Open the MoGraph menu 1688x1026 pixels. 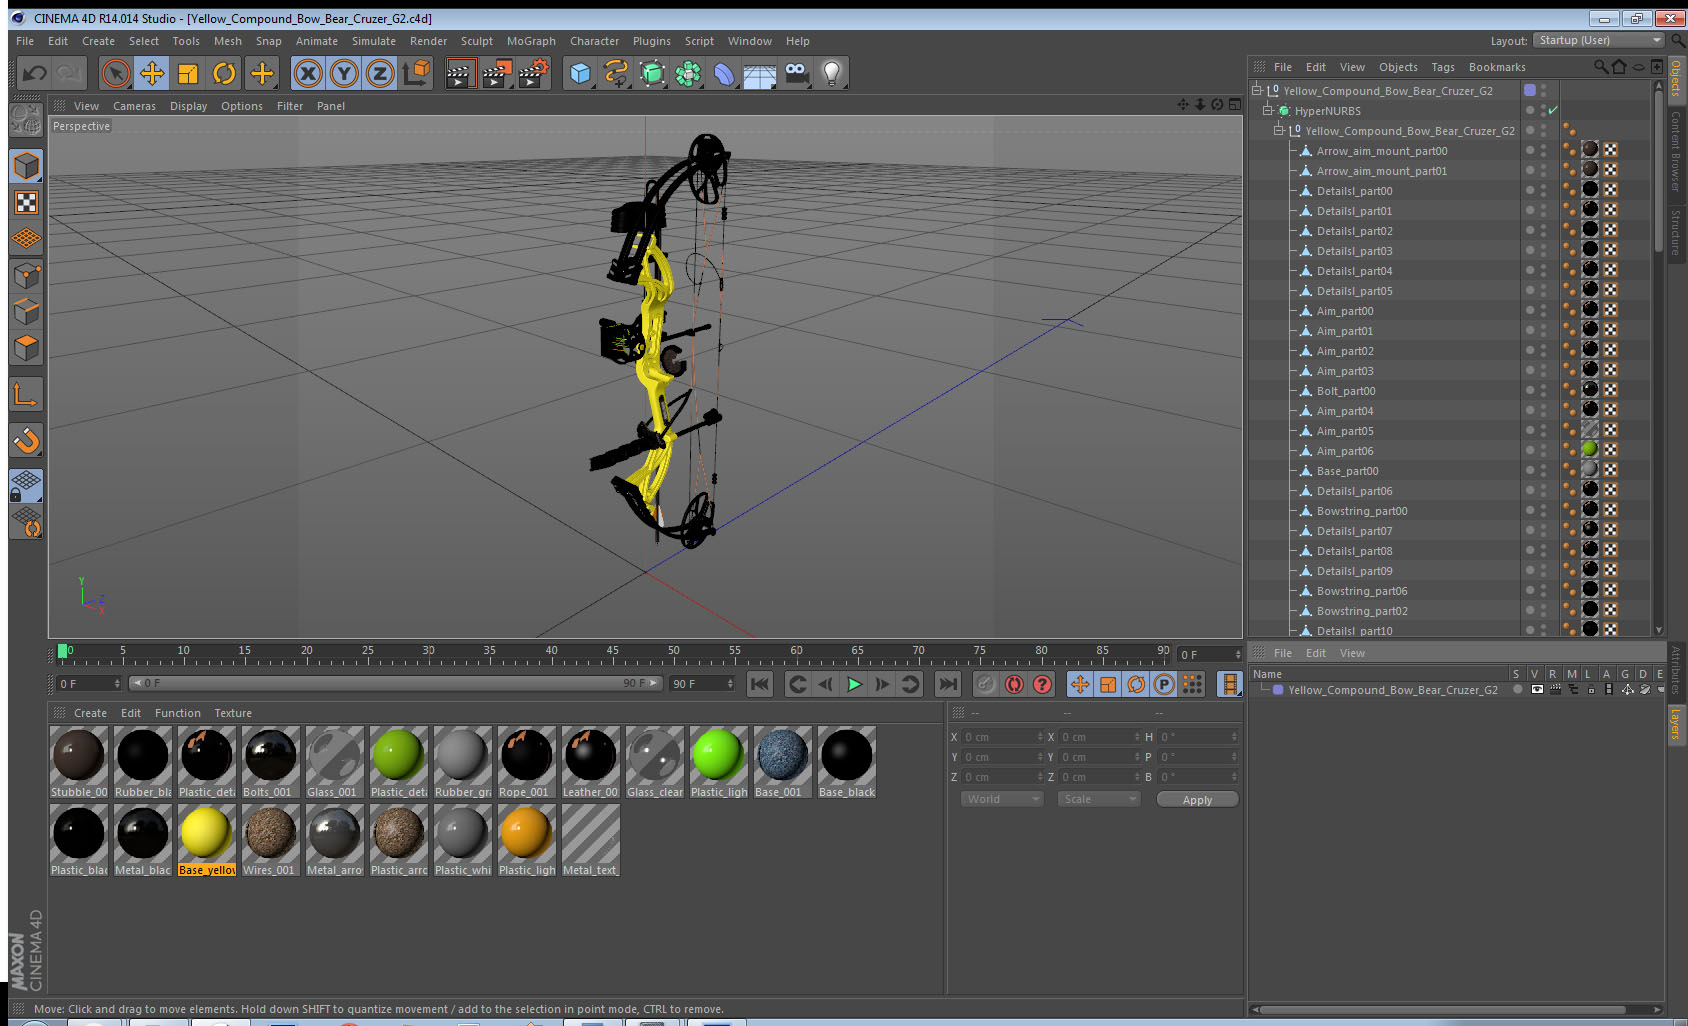[531, 41]
